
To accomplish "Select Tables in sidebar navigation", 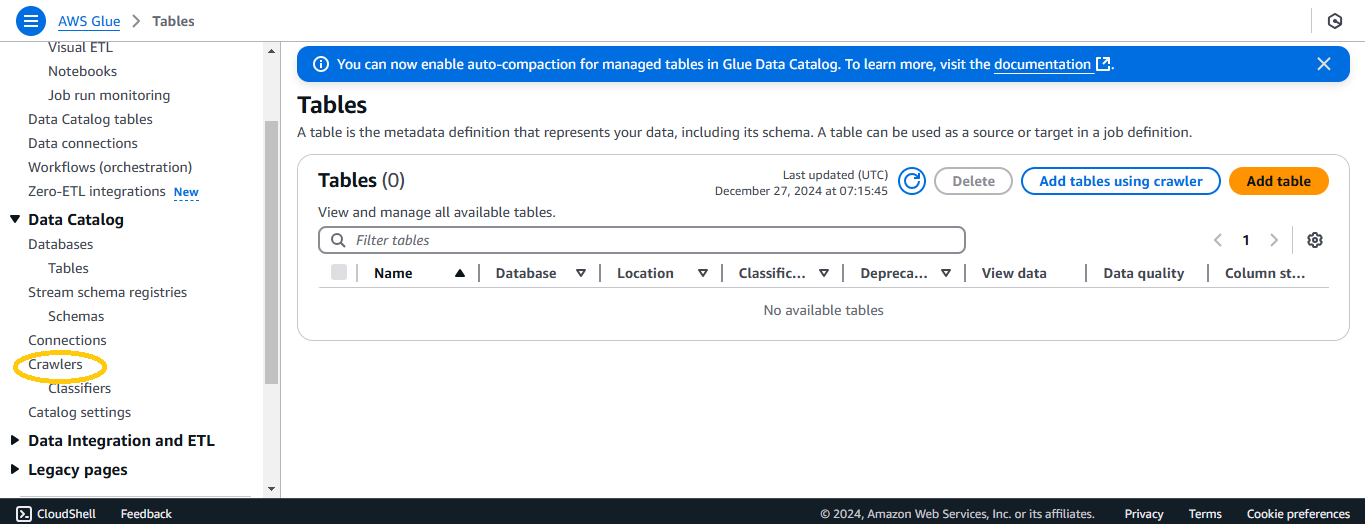I will 68,268.
